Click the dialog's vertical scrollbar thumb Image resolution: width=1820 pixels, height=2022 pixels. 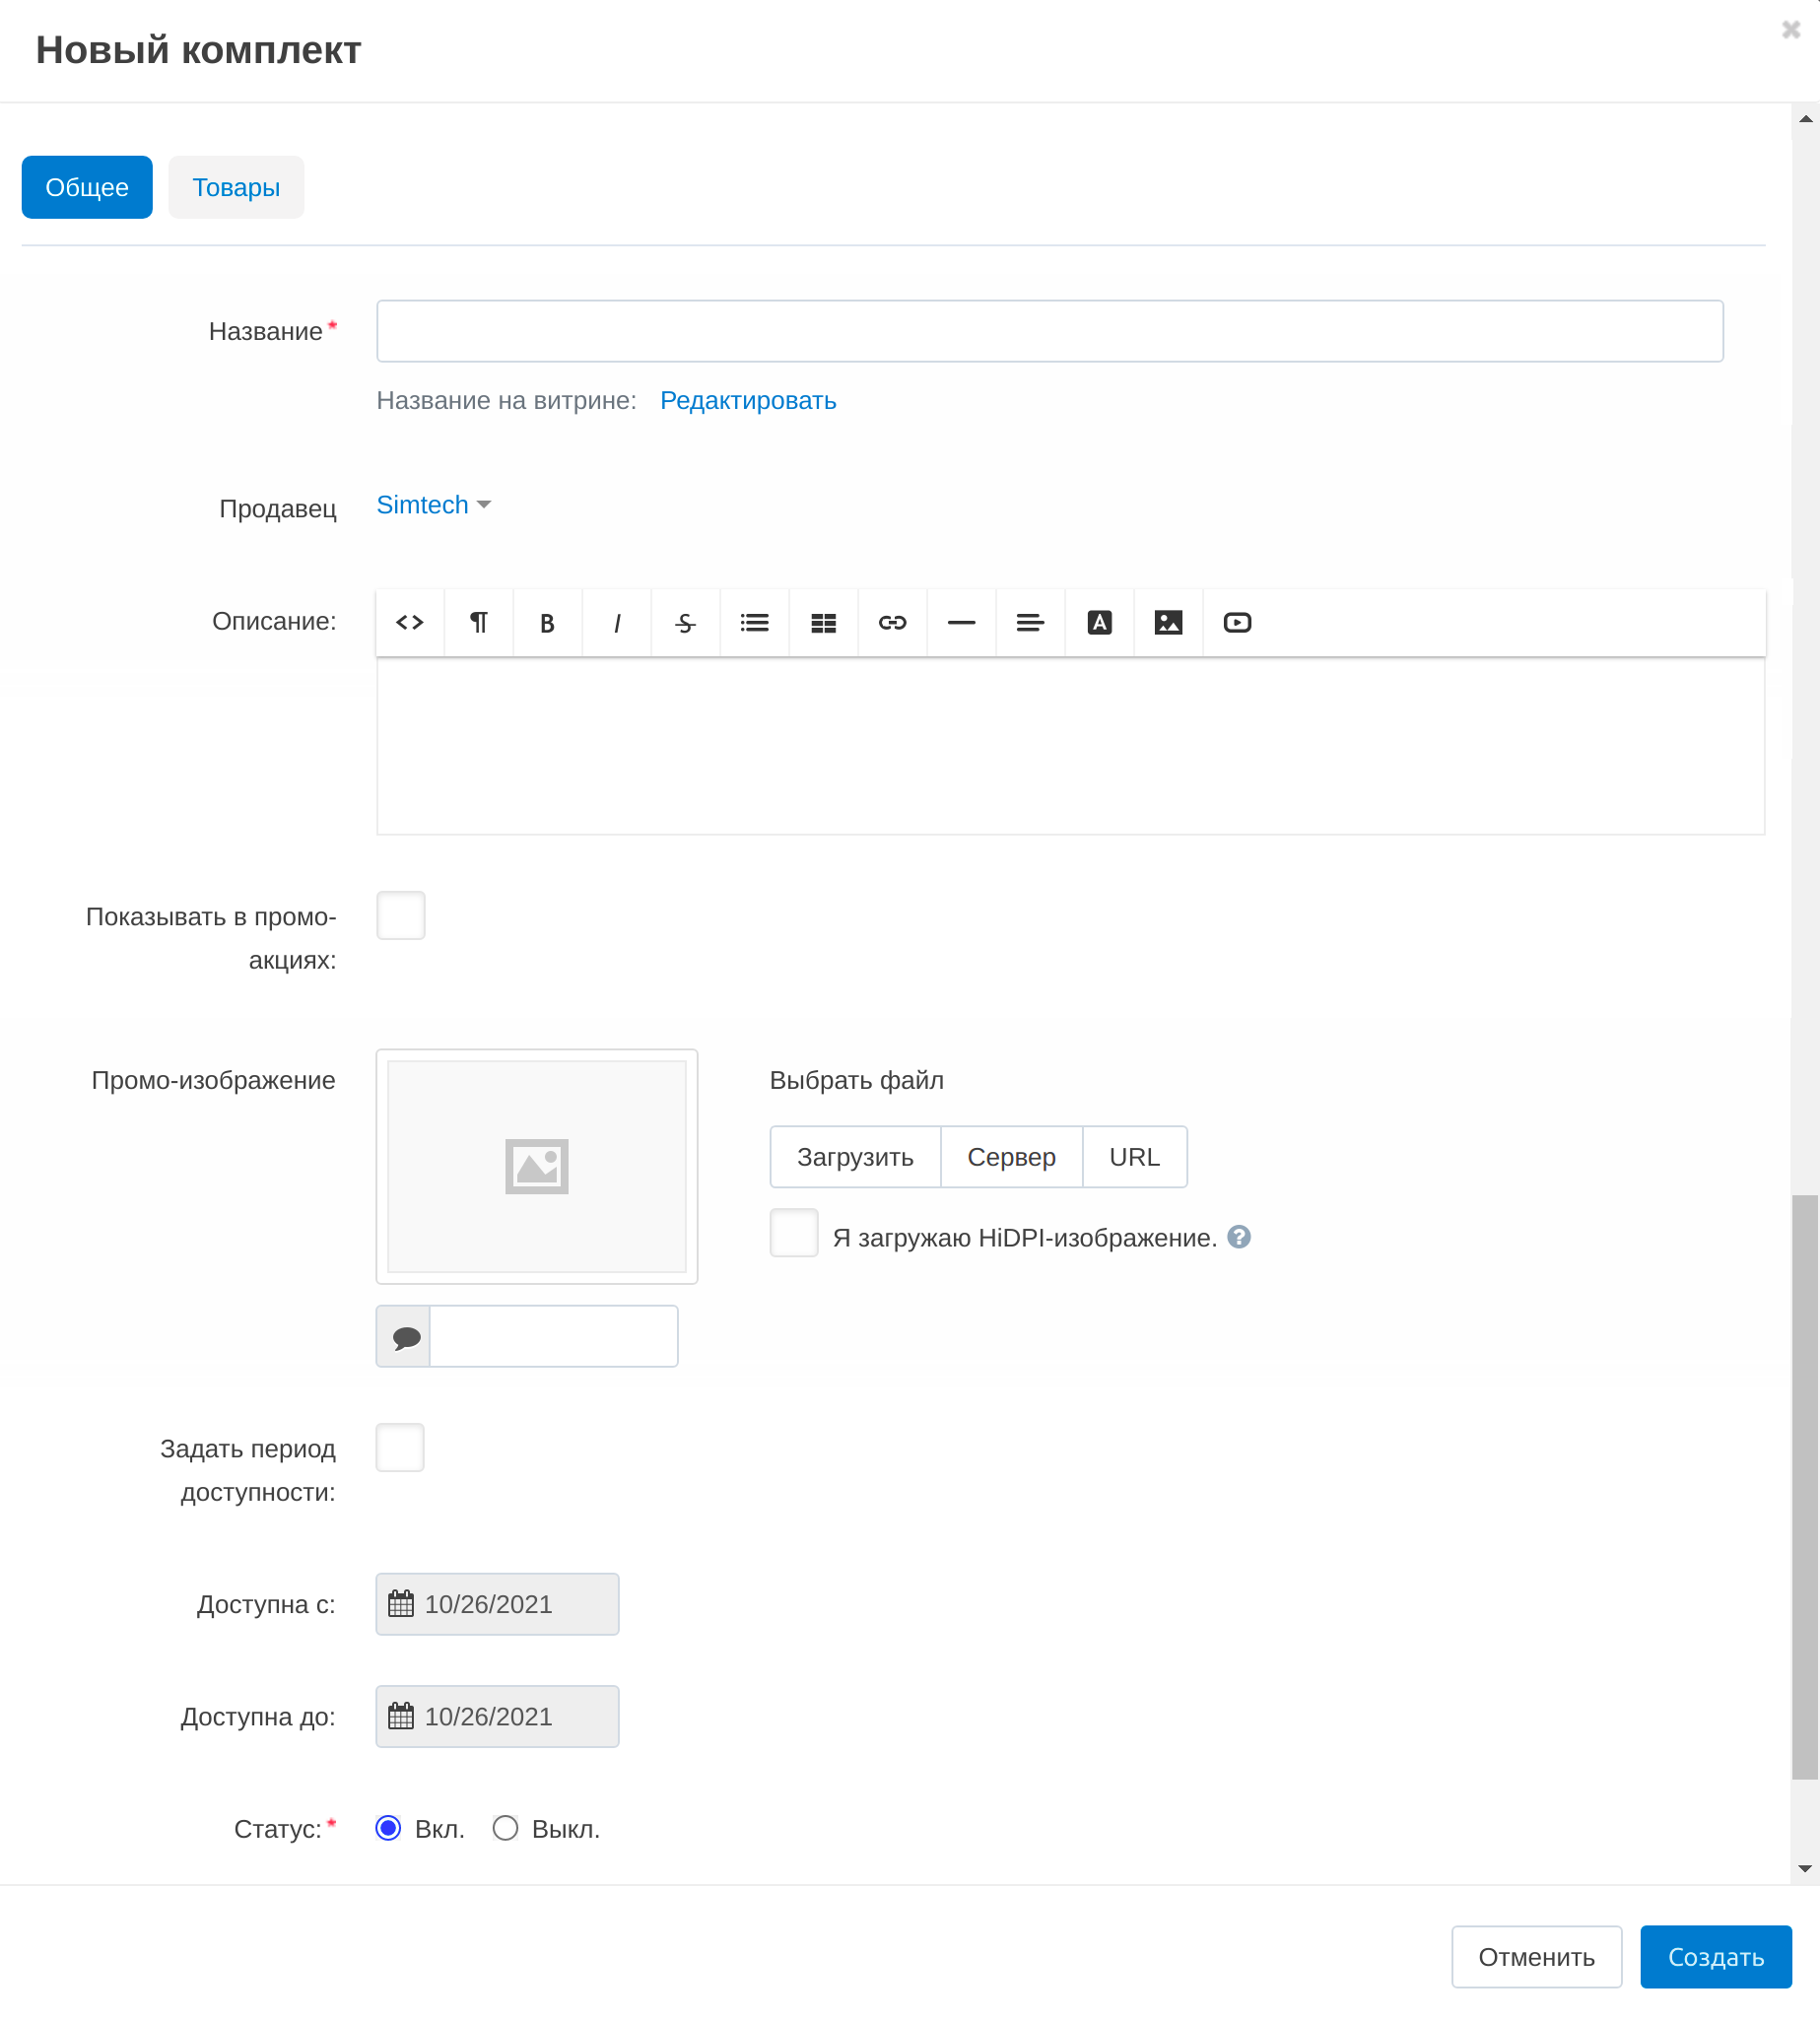click(x=1804, y=1486)
